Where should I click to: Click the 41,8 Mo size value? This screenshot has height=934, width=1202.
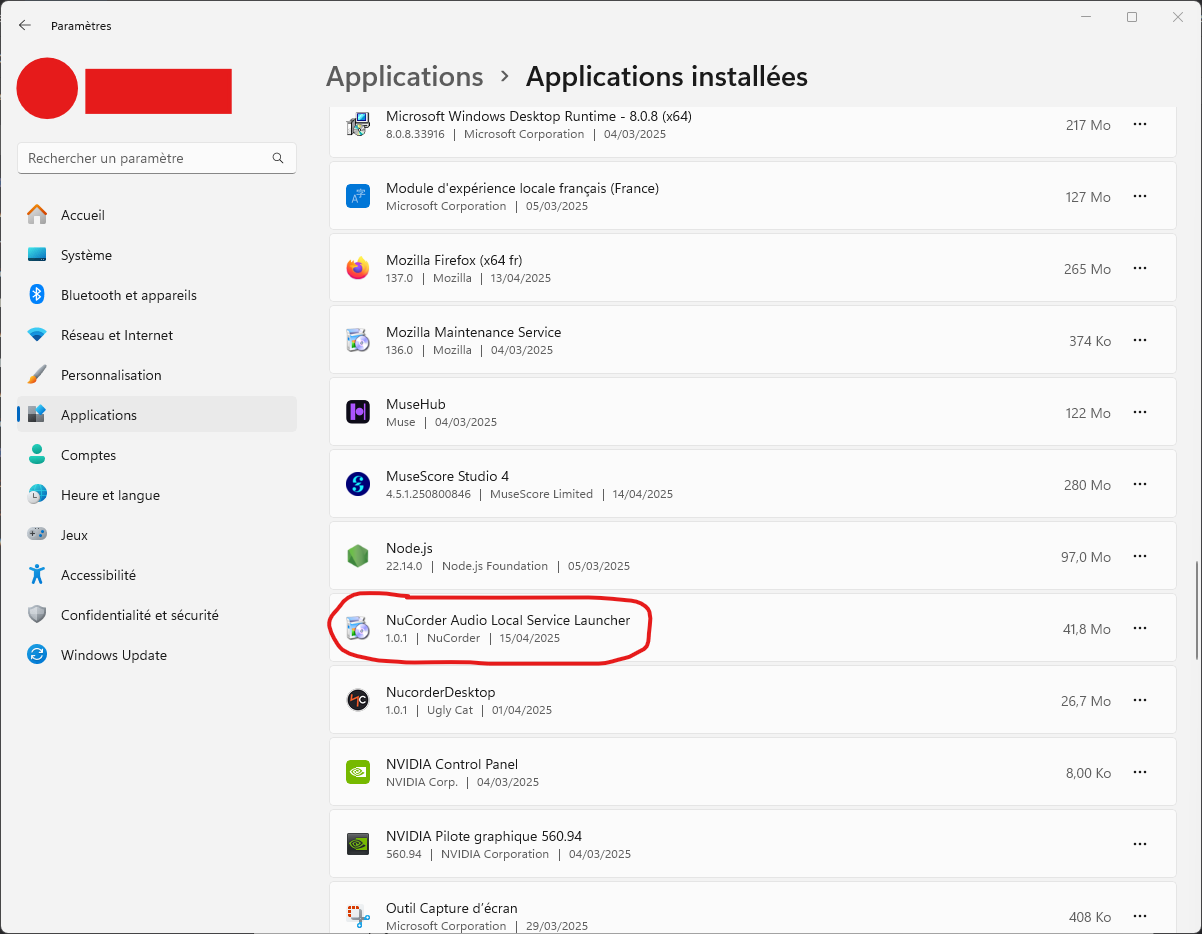(1087, 629)
